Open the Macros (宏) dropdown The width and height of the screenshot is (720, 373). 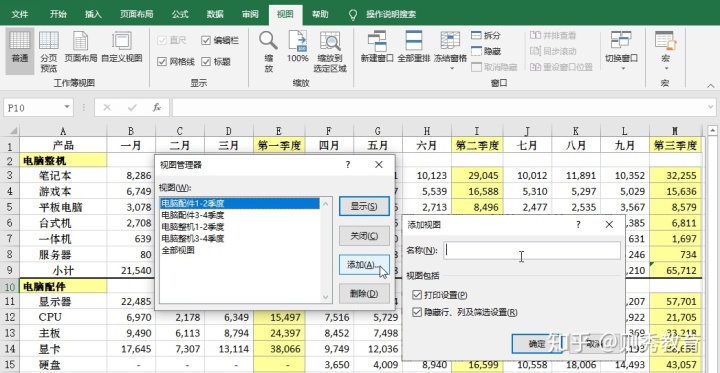tap(665, 51)
